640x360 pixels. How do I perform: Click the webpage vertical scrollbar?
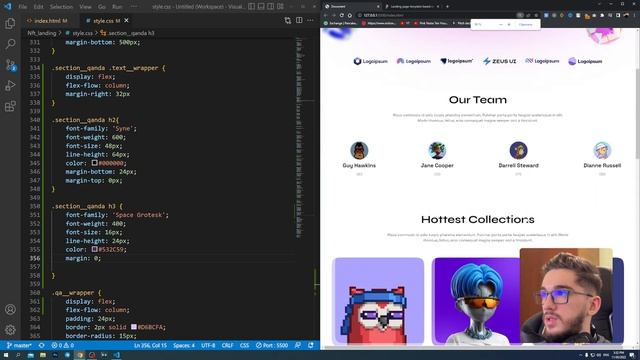(x=637, y=114)
